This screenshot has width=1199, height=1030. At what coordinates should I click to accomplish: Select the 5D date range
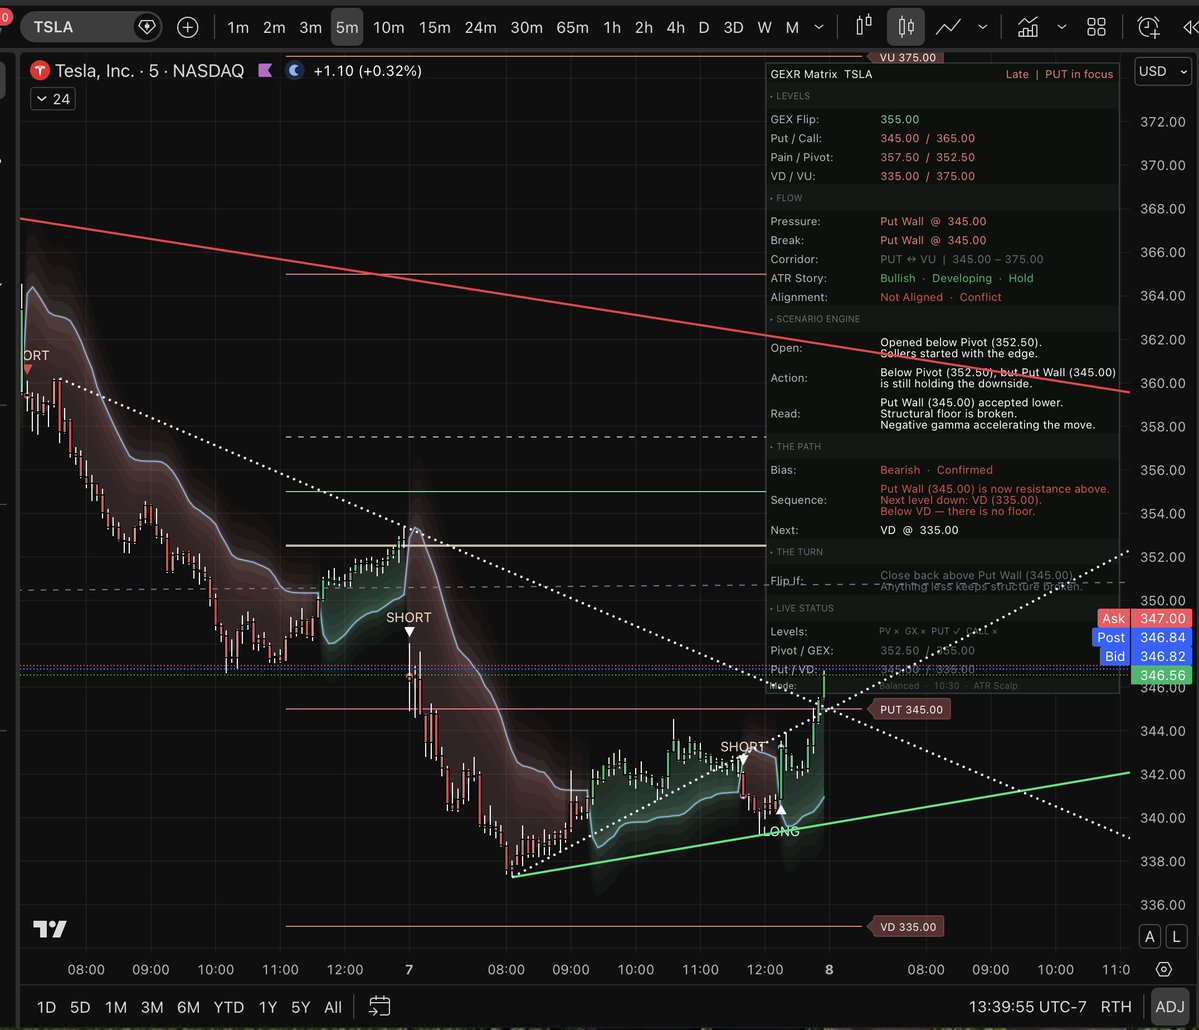pyautogui.click(x=80, y=1007)
